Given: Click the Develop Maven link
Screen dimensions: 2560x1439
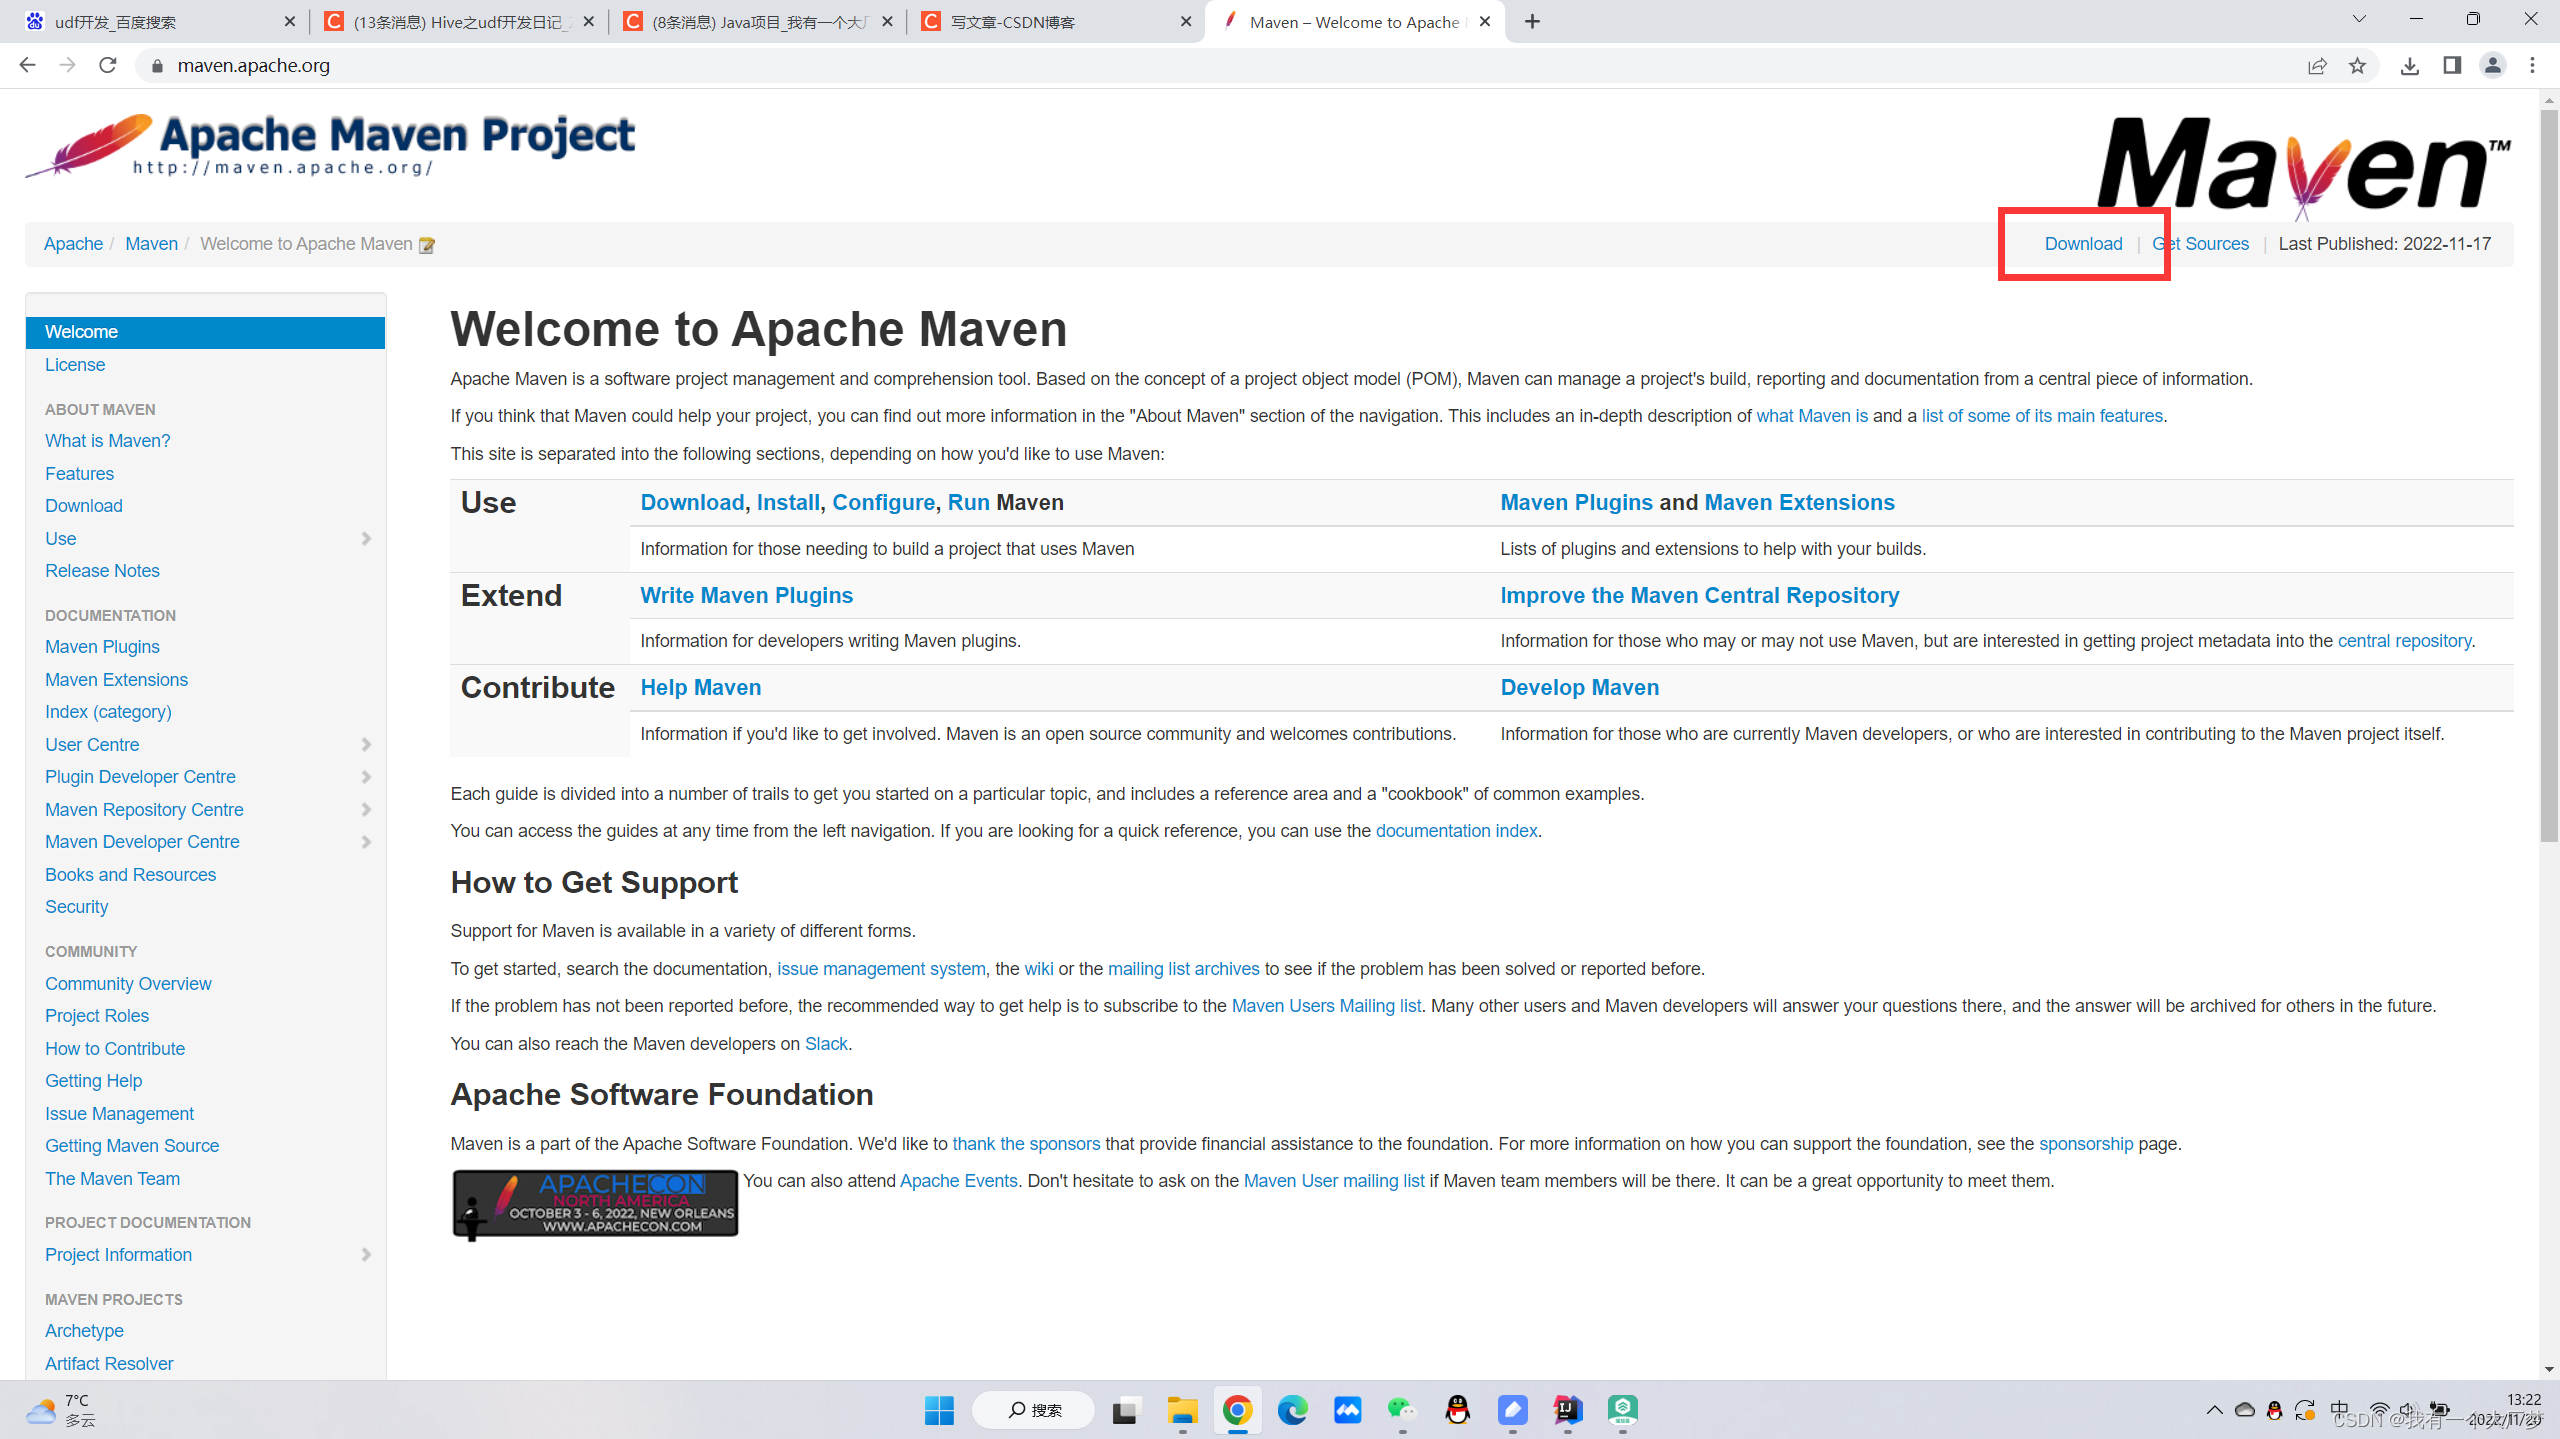Looking at the screenshot, I should click(1579, 688).
